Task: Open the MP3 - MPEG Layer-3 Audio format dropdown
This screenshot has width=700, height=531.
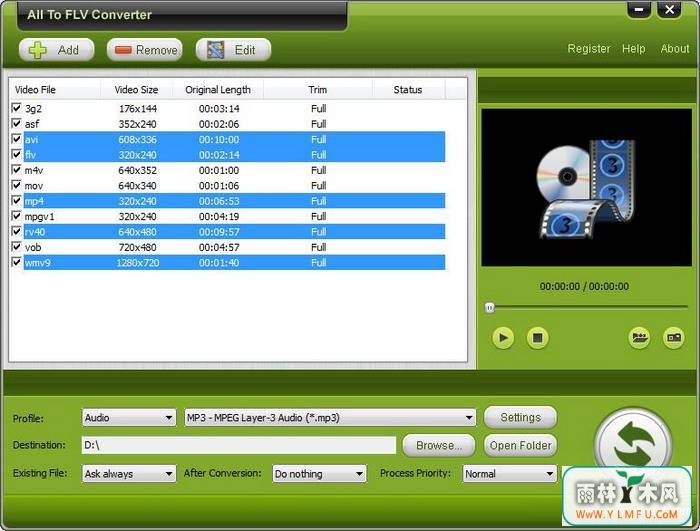Action: point(330,418)
